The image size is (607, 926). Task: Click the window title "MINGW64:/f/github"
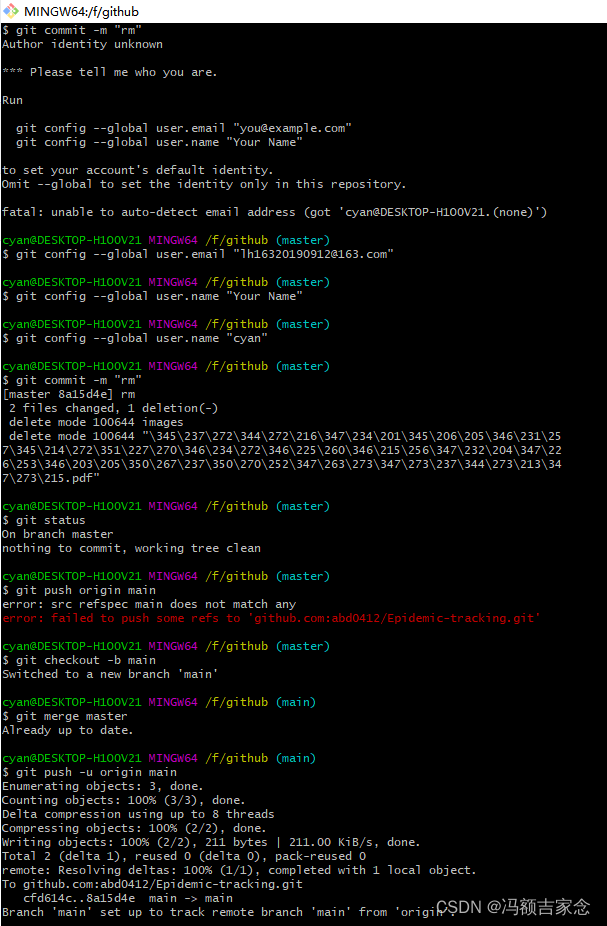coord(81,11)
